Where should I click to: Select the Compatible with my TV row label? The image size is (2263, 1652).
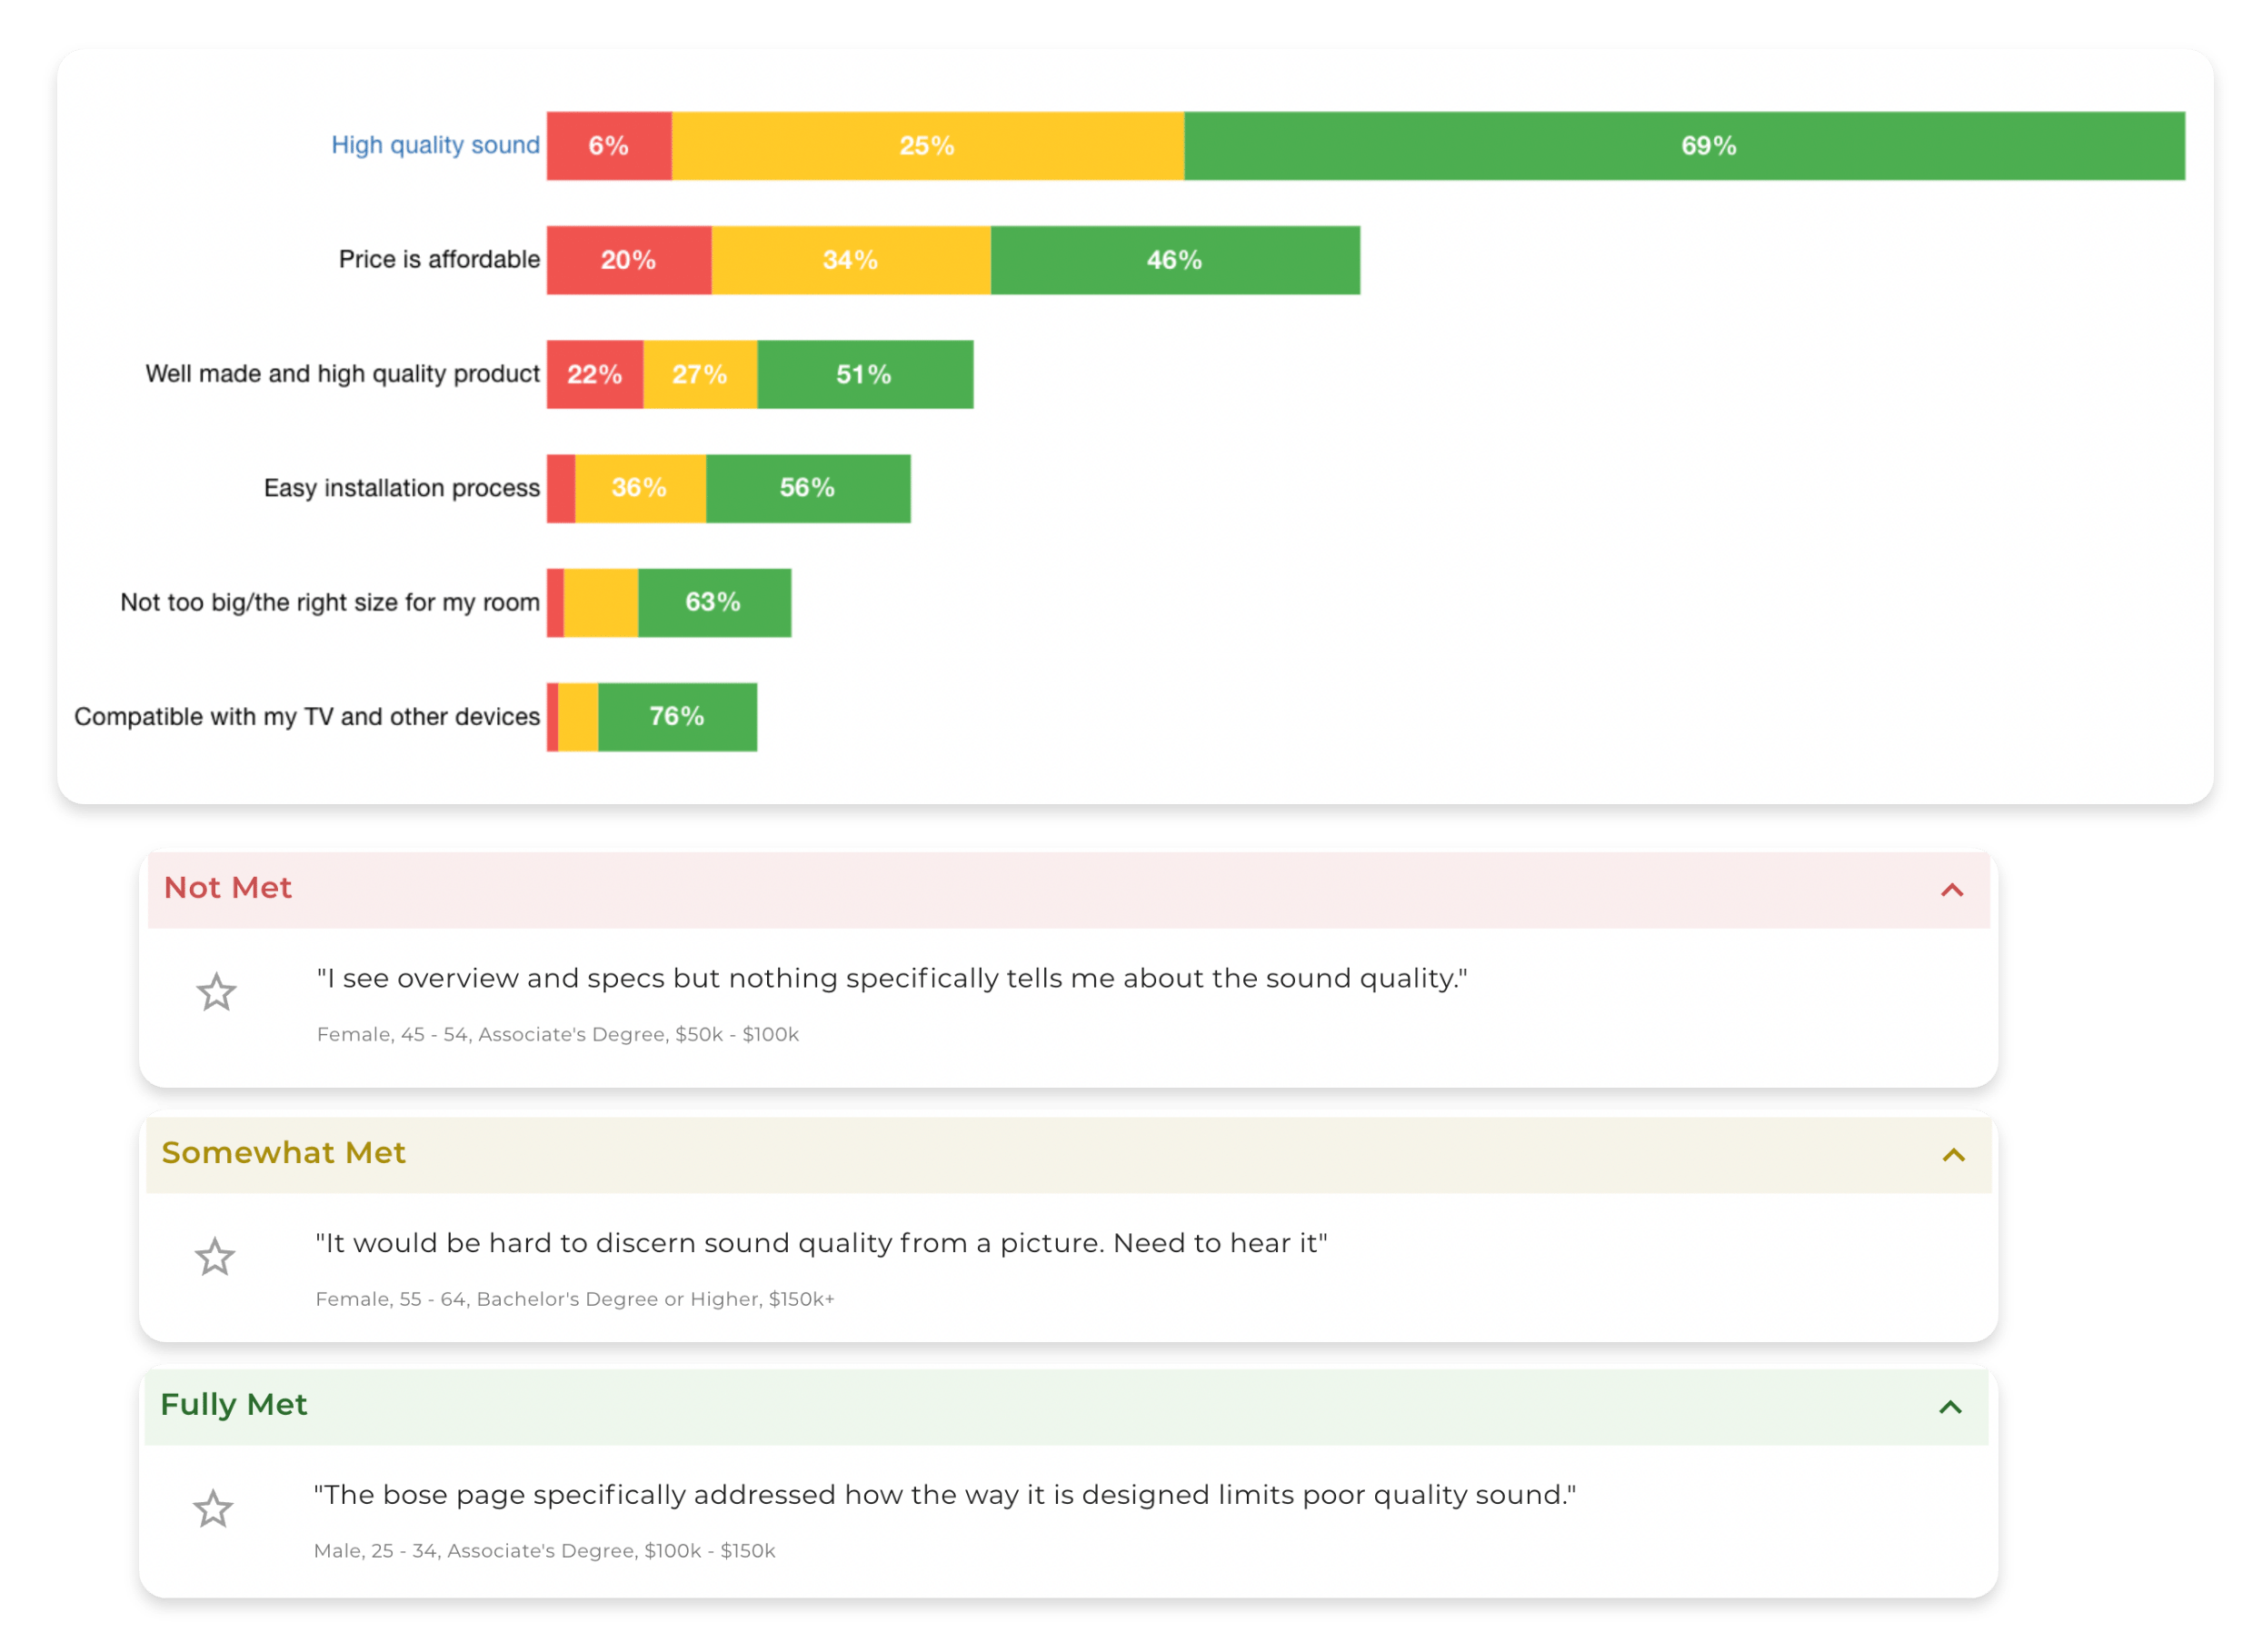click(x=307, y=716)
